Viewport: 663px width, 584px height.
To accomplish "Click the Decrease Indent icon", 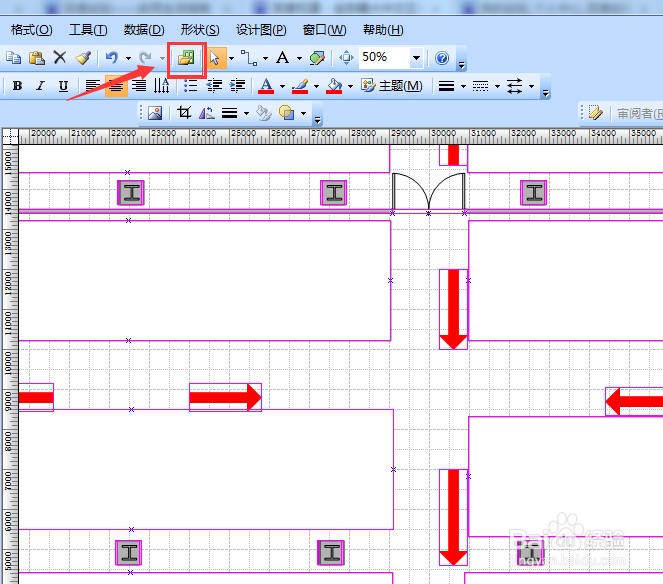I will coord(214,86).
